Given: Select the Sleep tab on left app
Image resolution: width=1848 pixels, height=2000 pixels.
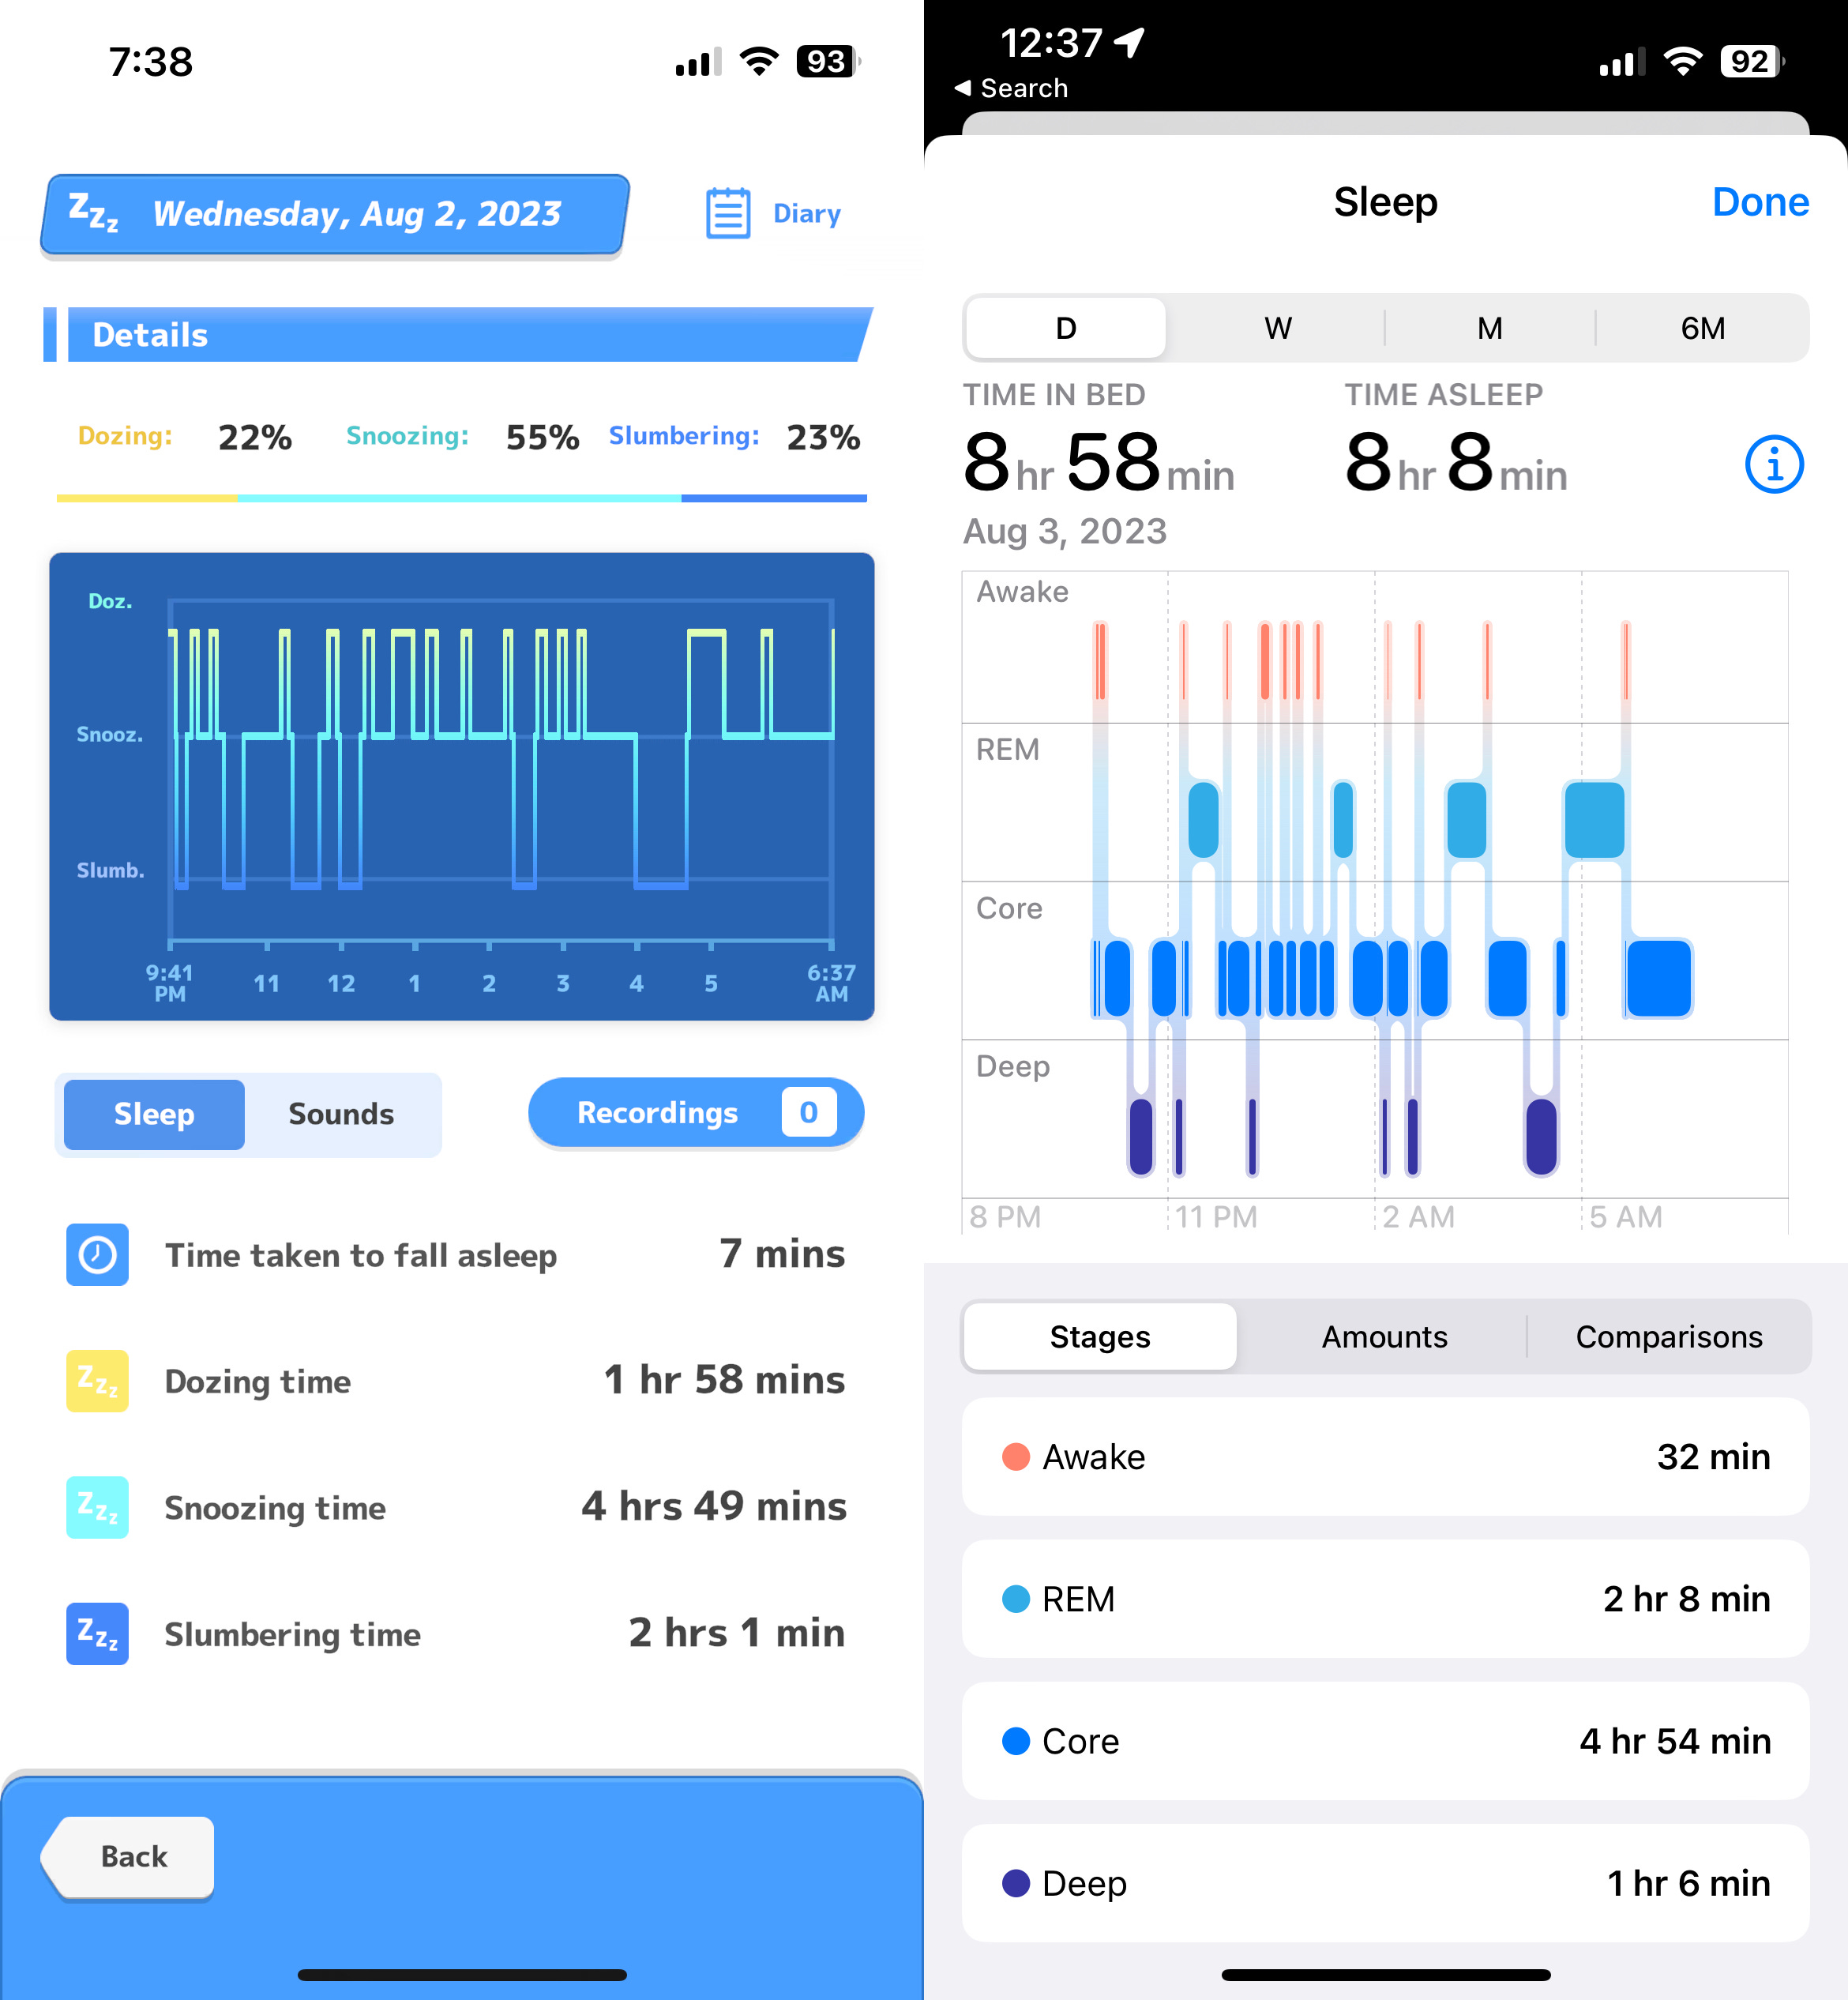Looking at the screenshot, I should click(155, 1113).
